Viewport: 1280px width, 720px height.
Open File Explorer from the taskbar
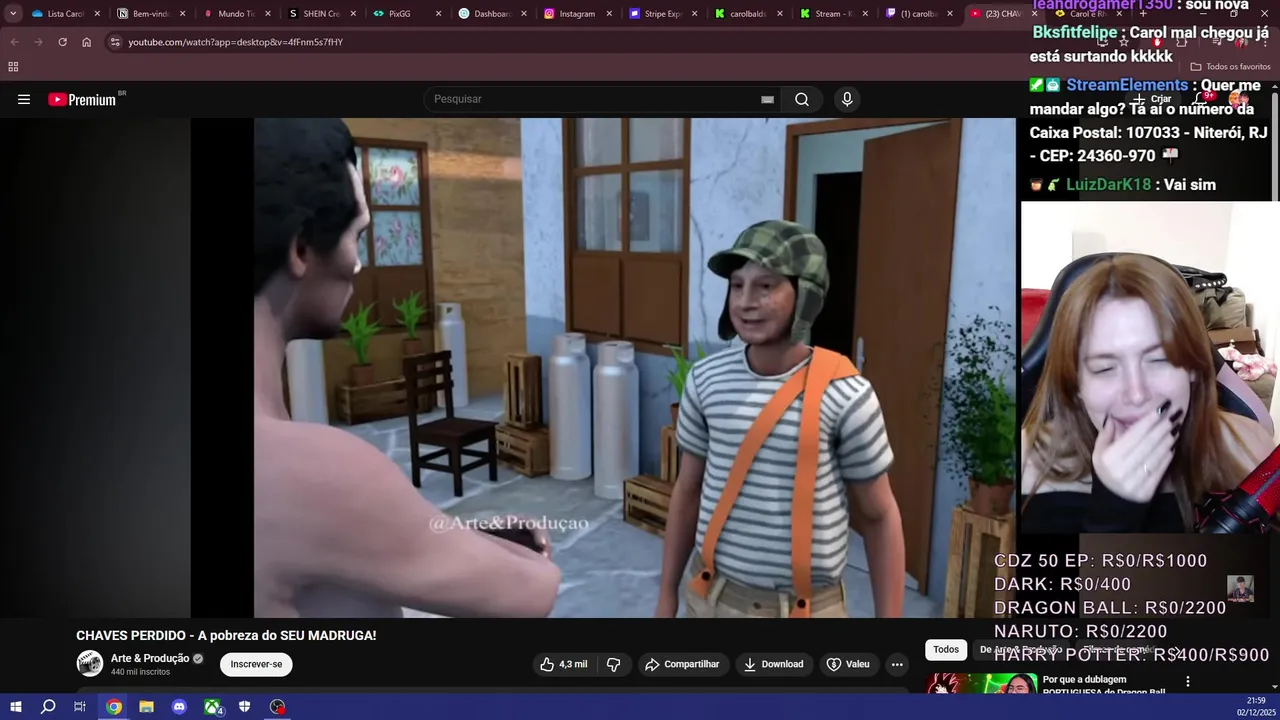[x=146, y=707]
